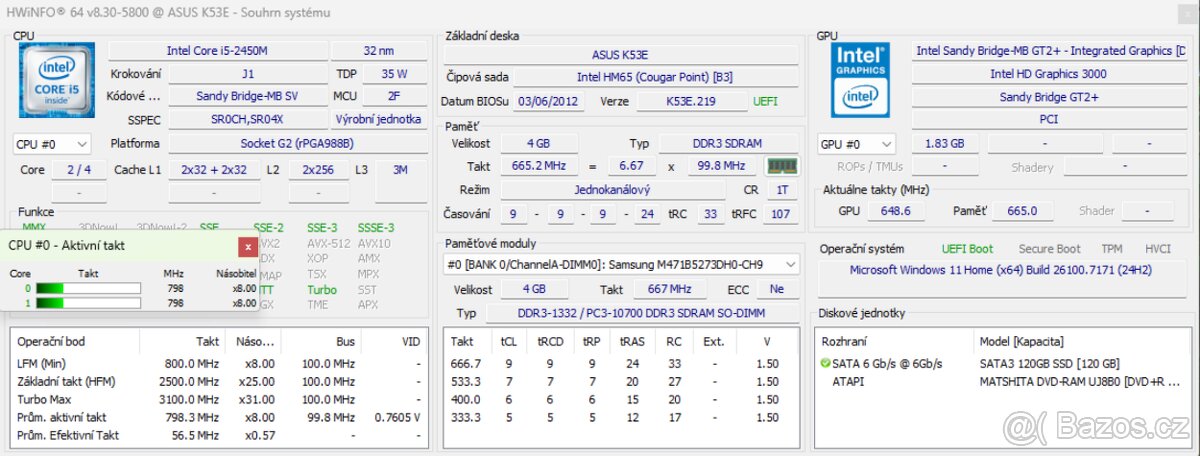Click the Jednokanálový memory mode field

click(613, 189)
